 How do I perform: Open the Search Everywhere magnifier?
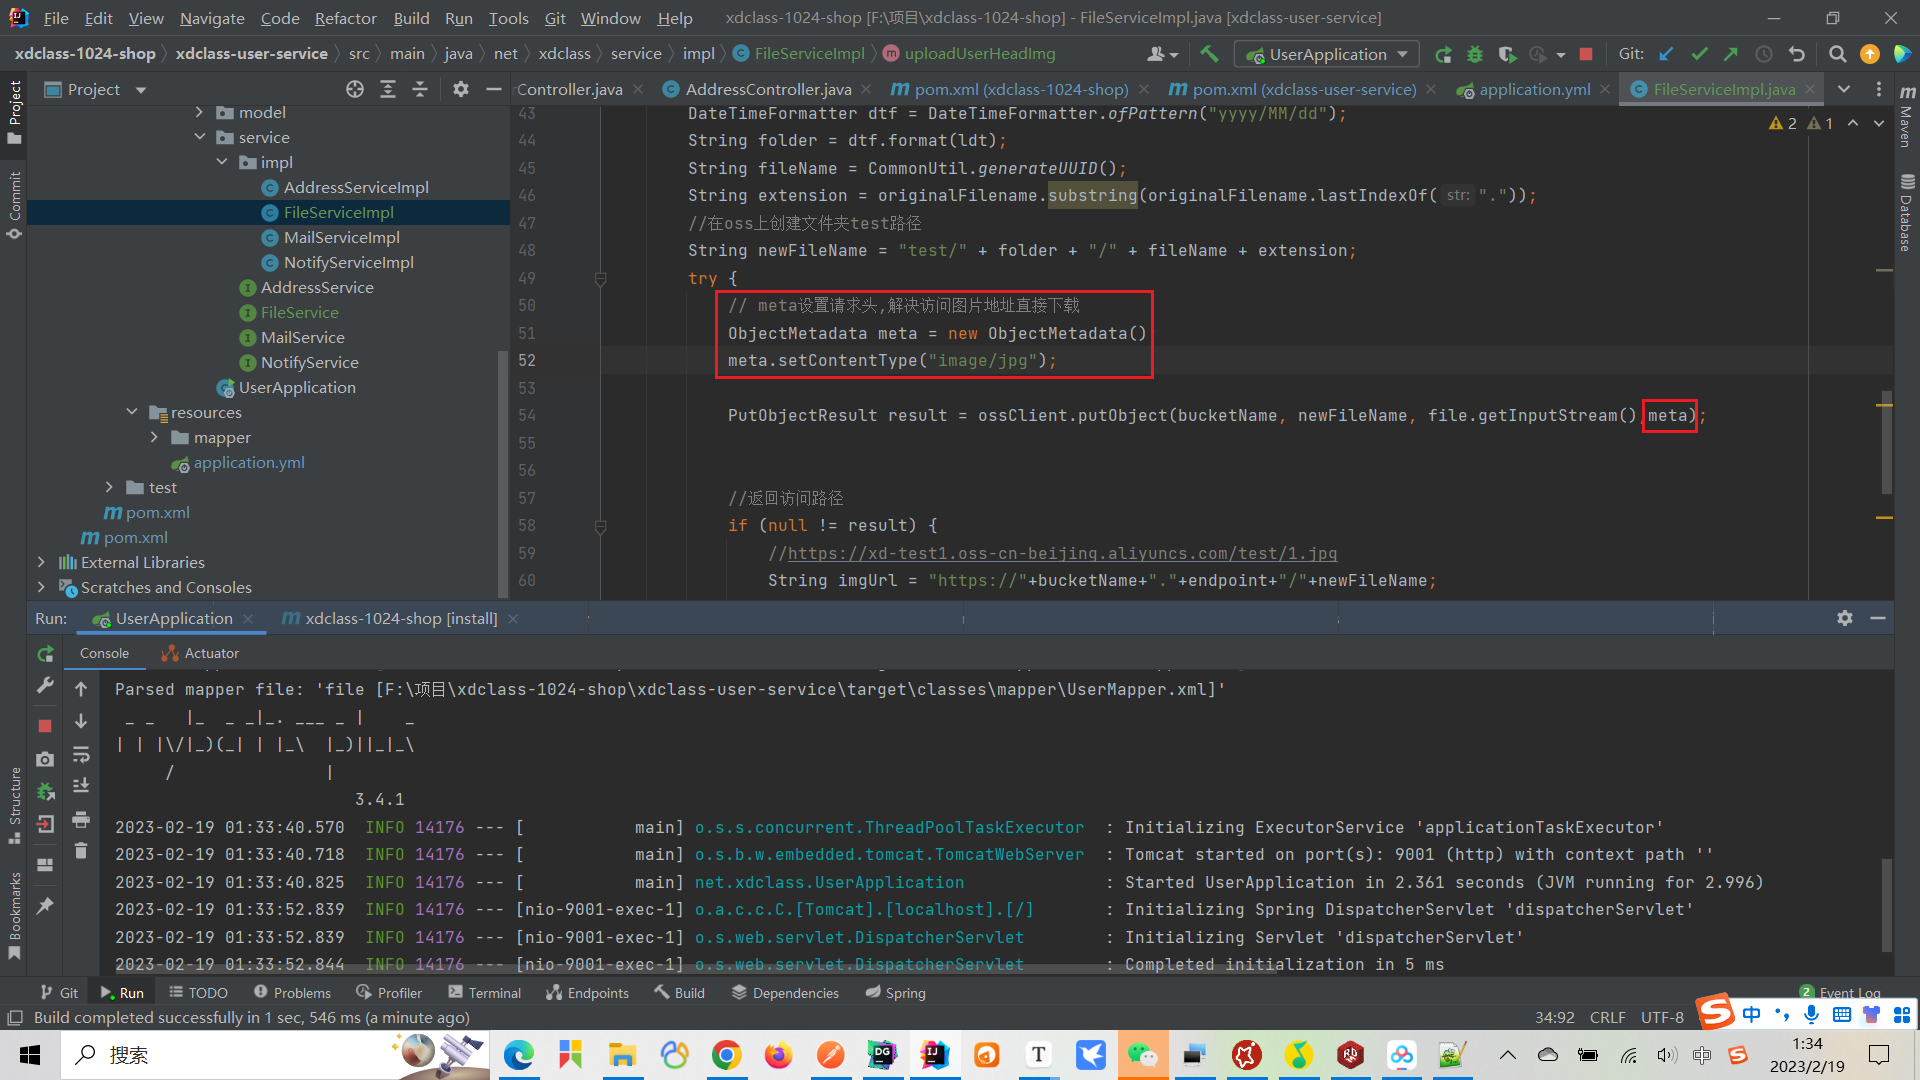[x=1837, y=54]
